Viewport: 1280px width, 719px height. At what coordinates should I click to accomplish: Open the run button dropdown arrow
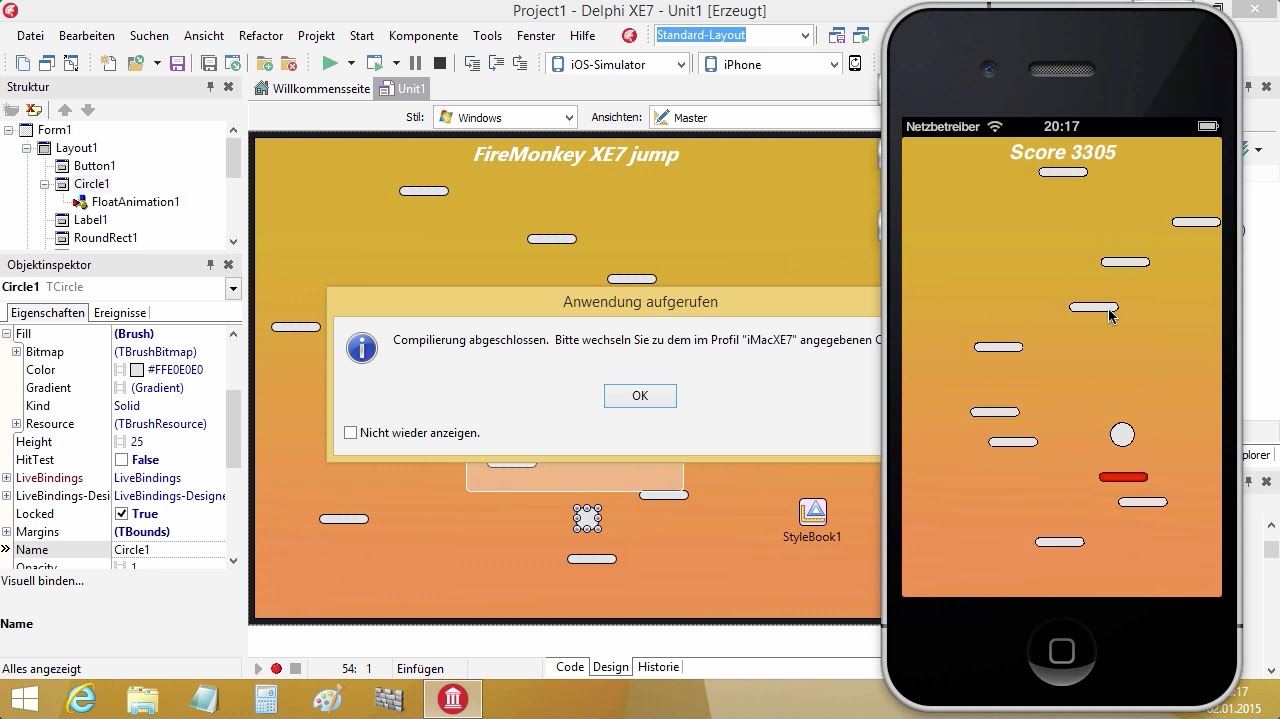click(x=351, y=63)
